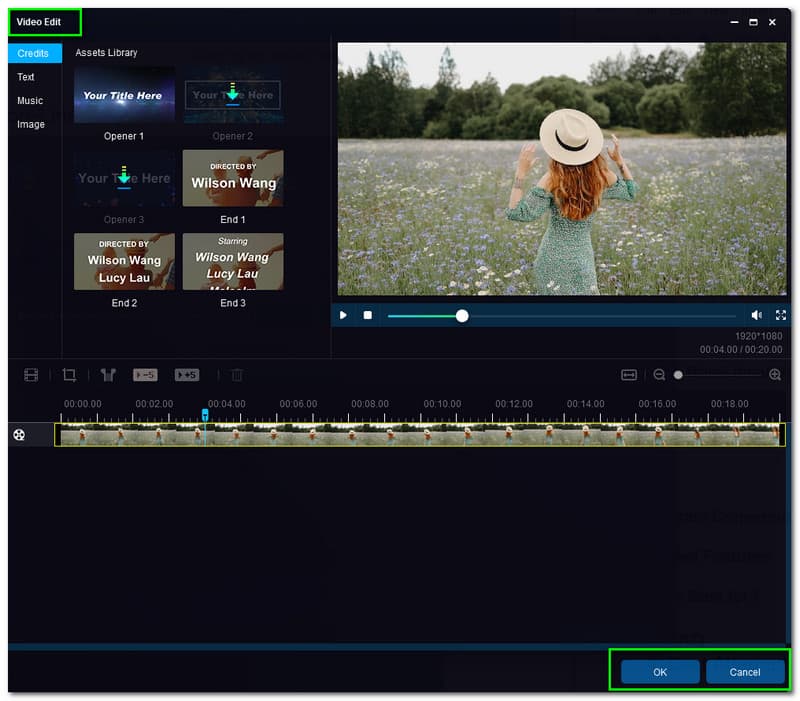Play the video preview
The image size is (800, 701).
343,315
